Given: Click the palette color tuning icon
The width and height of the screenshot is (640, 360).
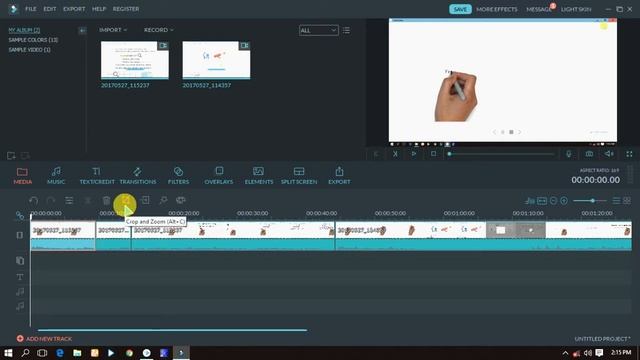Looking at the screenshot, I should click(180, 200).
